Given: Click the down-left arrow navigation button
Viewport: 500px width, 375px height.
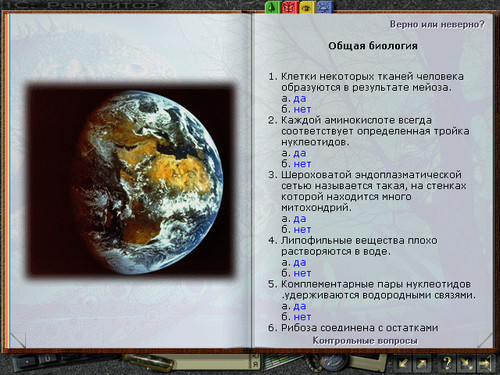Looking at the screenshot, I should point(403,363).
